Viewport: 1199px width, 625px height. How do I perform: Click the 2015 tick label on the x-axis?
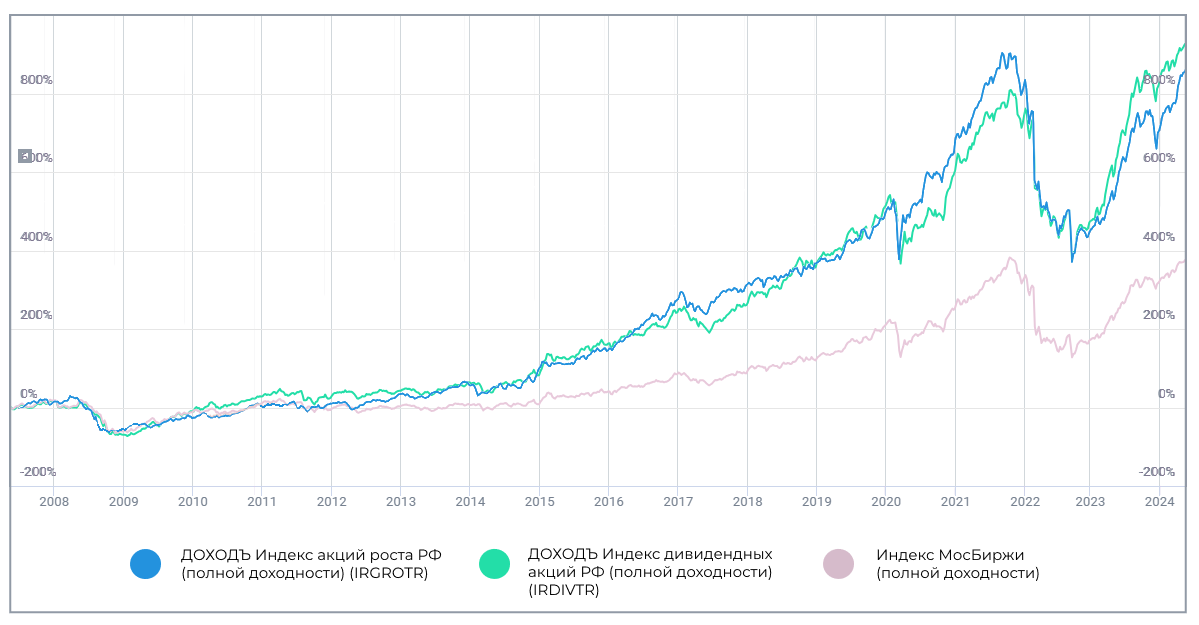click(539, 502)
